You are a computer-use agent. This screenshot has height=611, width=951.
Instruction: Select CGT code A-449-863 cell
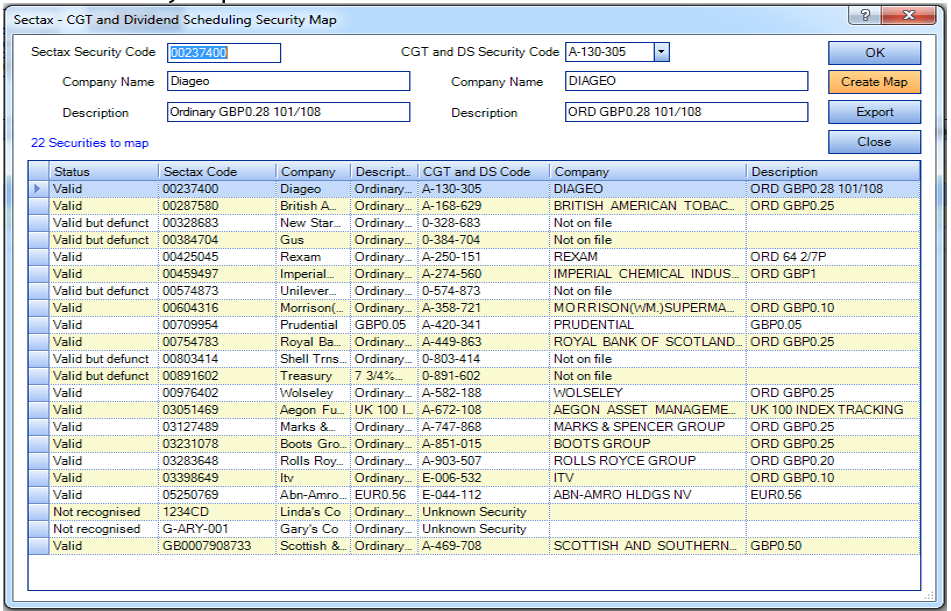tap(484, 342)
